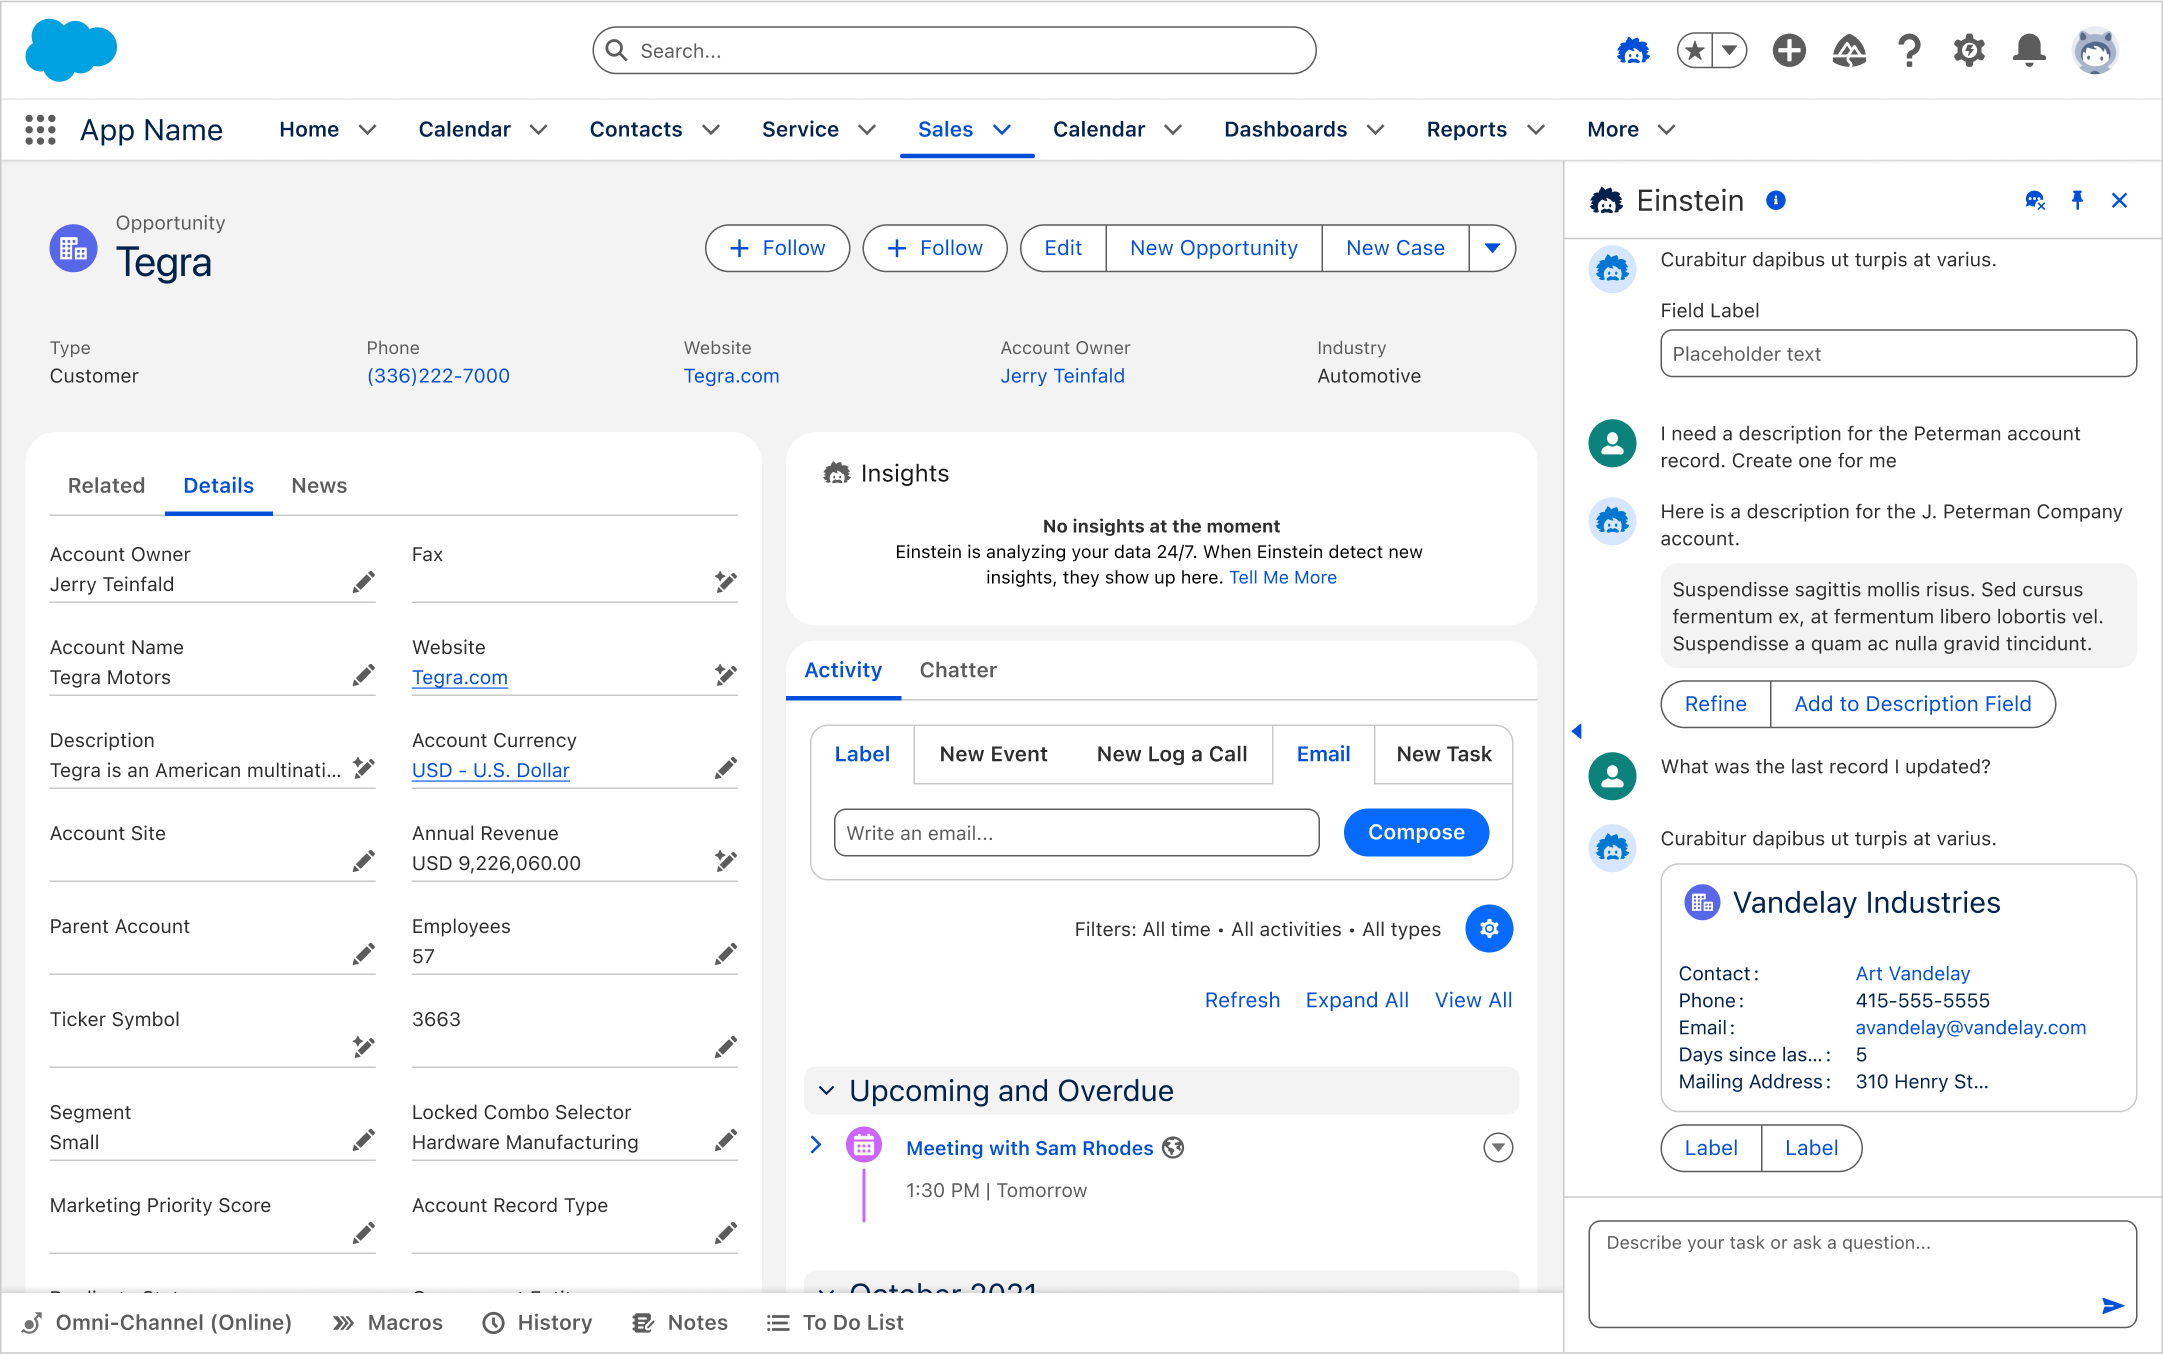Switch to the Chatter tab
This screenshot has height=1354, width=2163.
957,670
